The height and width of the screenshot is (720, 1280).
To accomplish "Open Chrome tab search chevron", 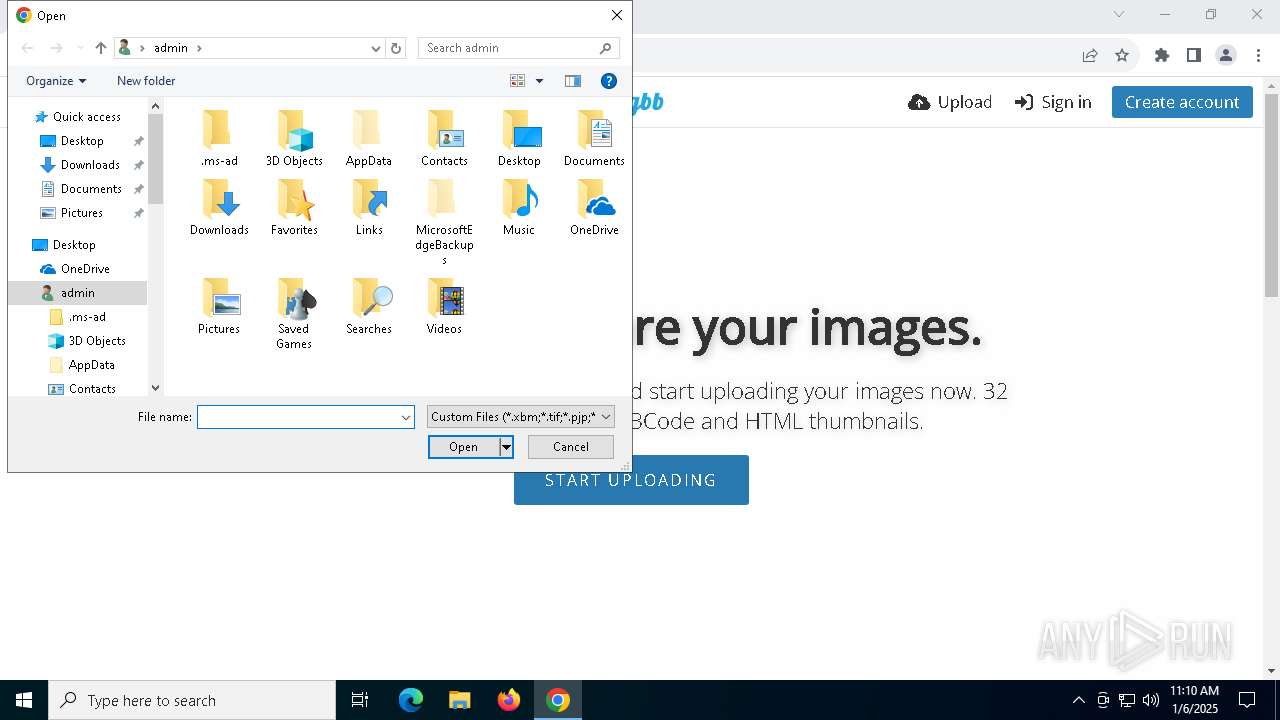I will point(1119,14).
